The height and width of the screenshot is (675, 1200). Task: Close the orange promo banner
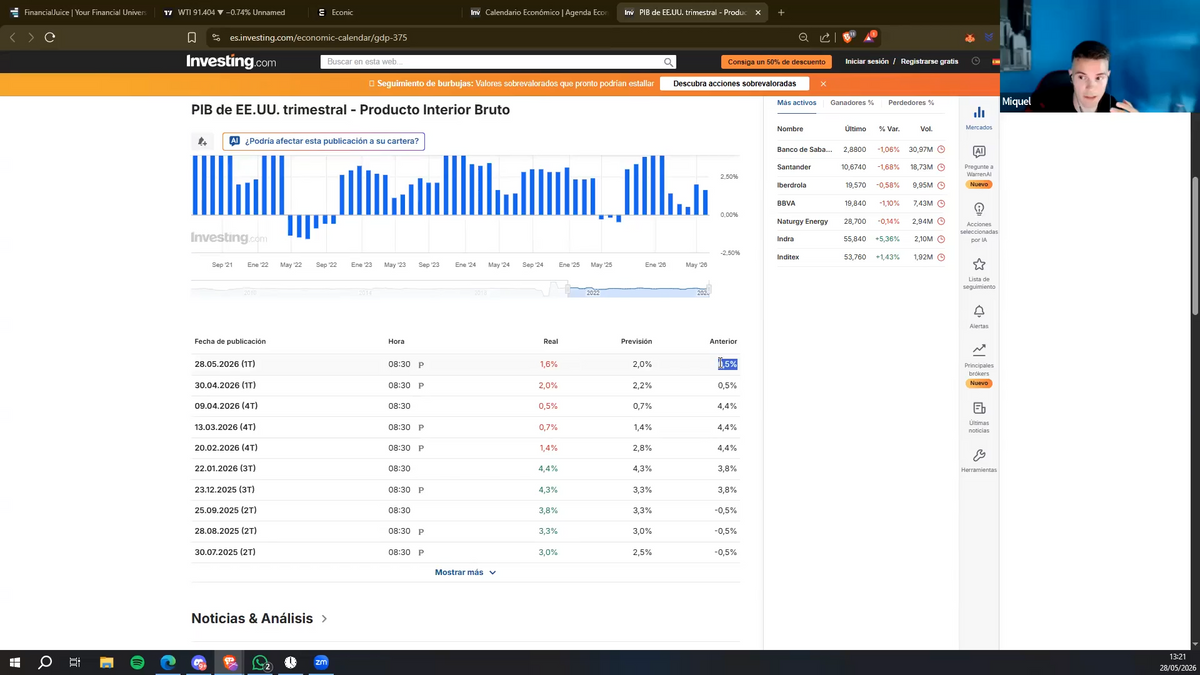click(x=823, y=84)
